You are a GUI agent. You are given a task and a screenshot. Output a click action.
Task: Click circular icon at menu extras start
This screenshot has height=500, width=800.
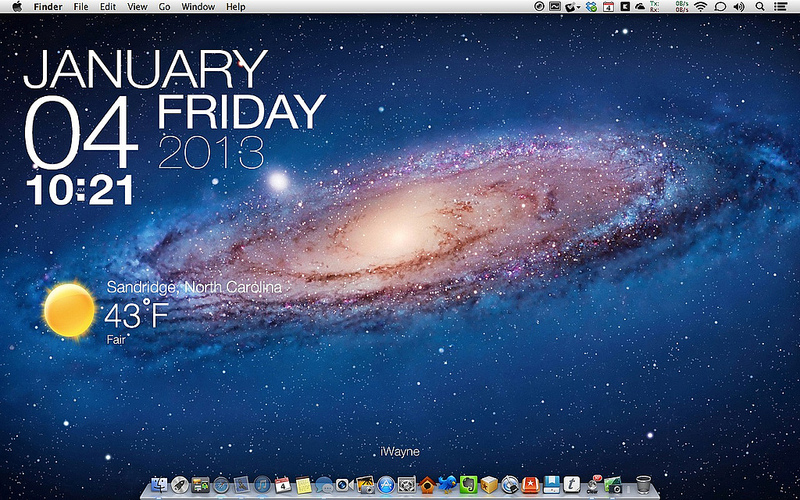tap(539, 7)
